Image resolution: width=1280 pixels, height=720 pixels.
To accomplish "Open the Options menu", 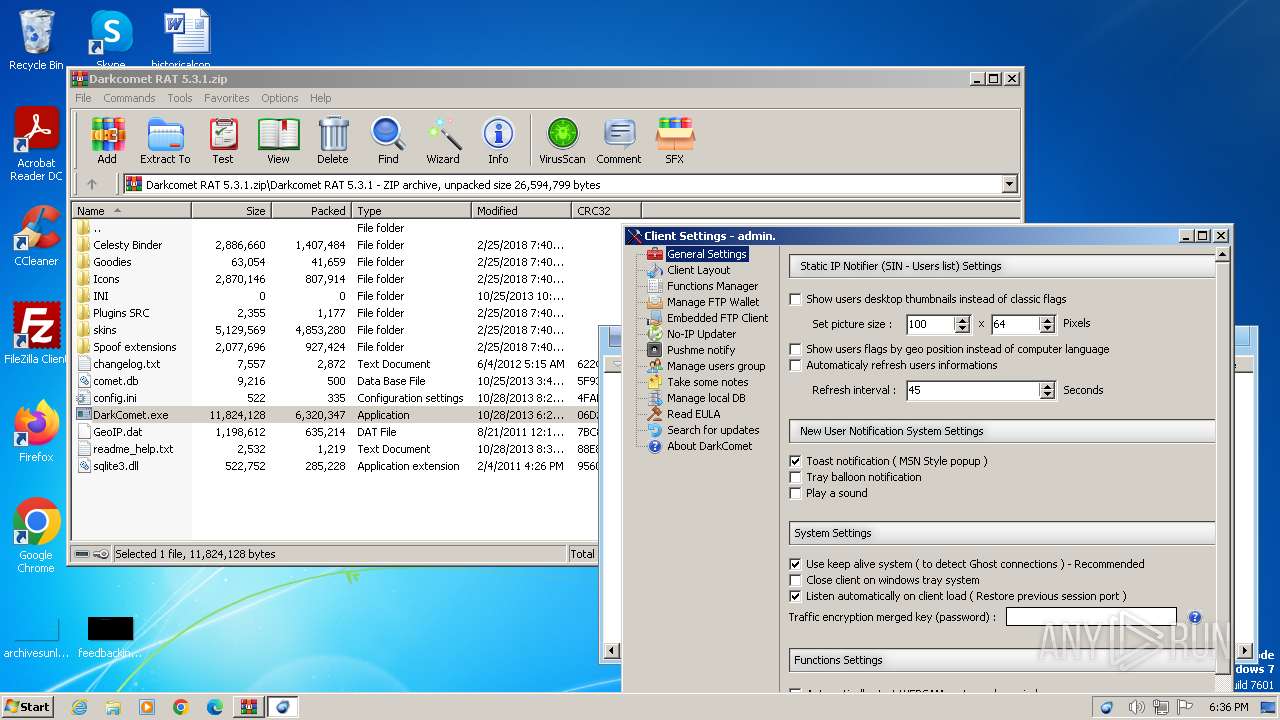I will (x=280, y=98).
